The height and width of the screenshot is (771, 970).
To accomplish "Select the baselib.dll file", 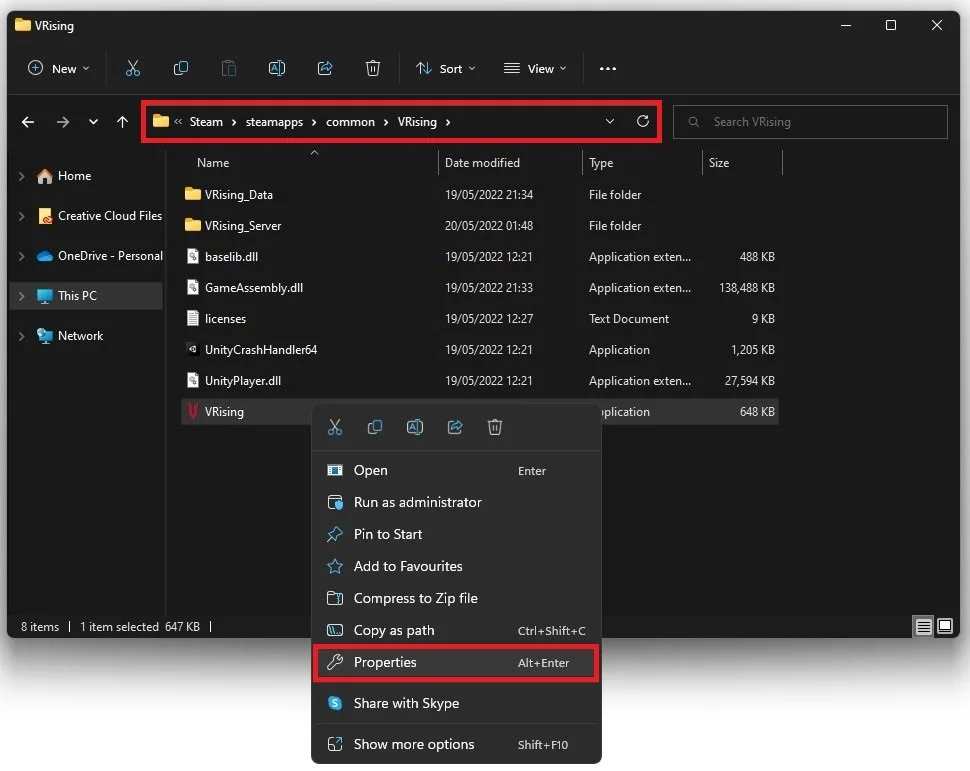I will [479, 257].
